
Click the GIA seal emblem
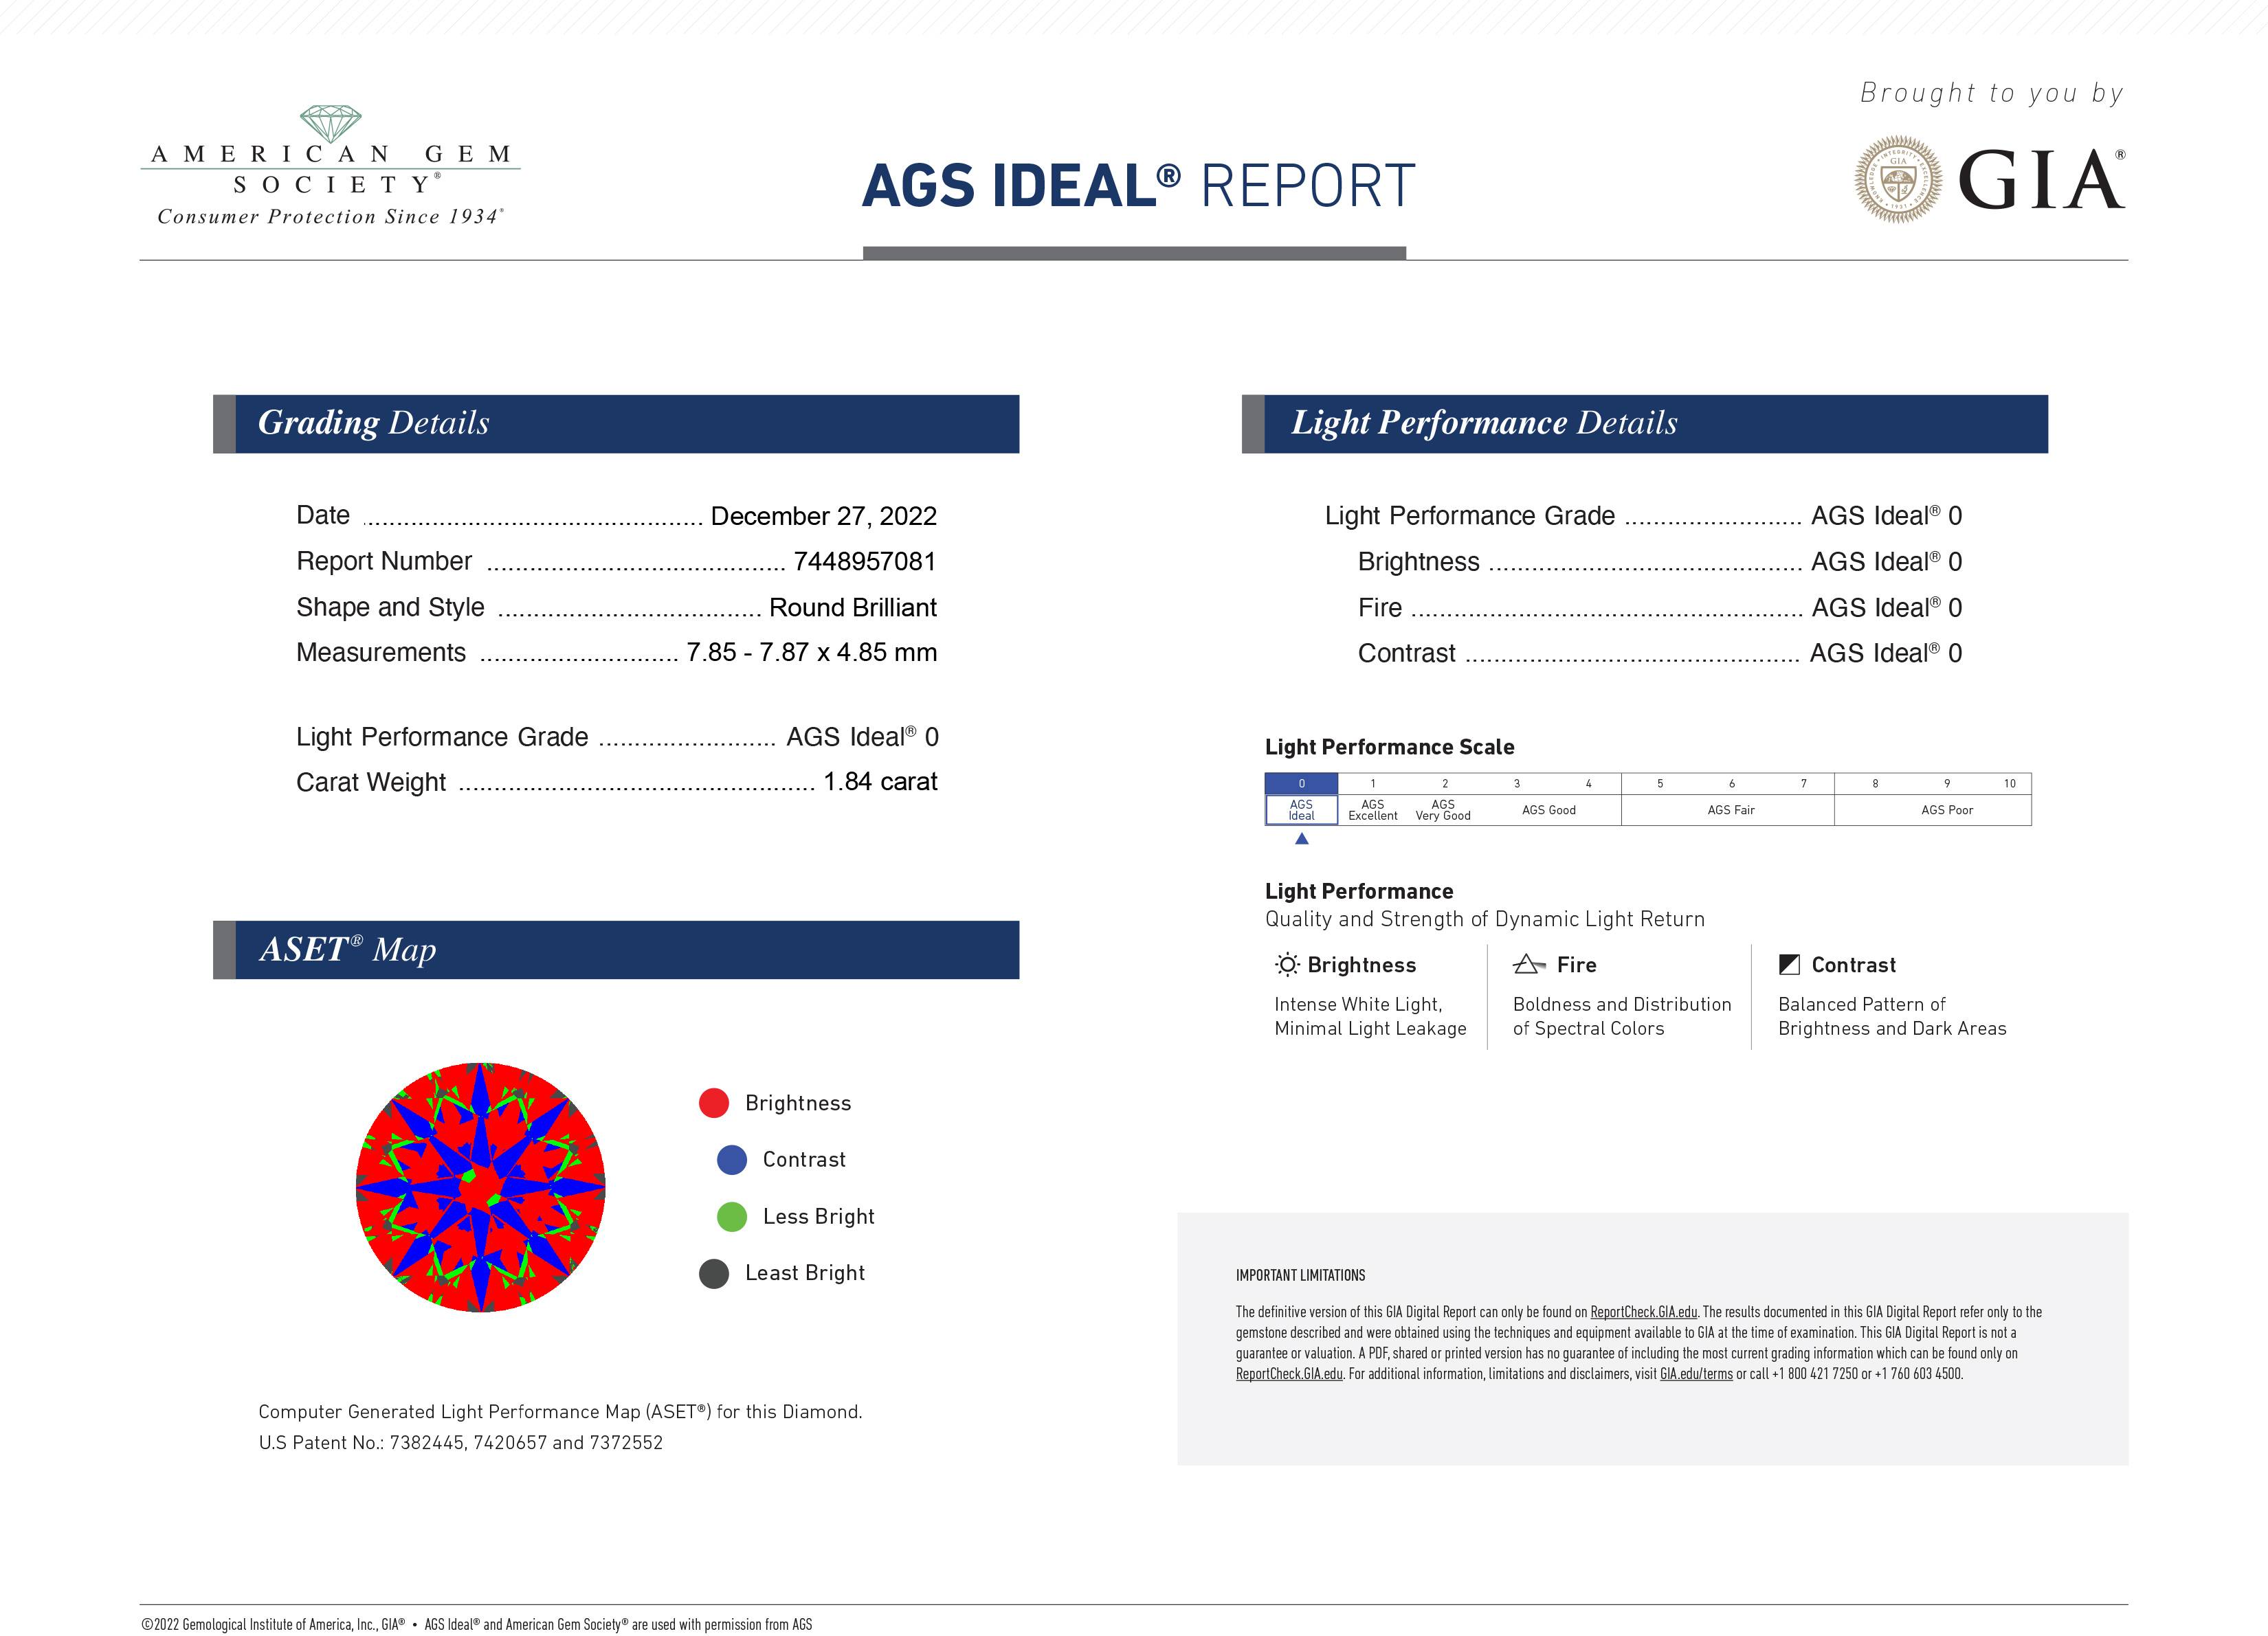pos(1898,179)
